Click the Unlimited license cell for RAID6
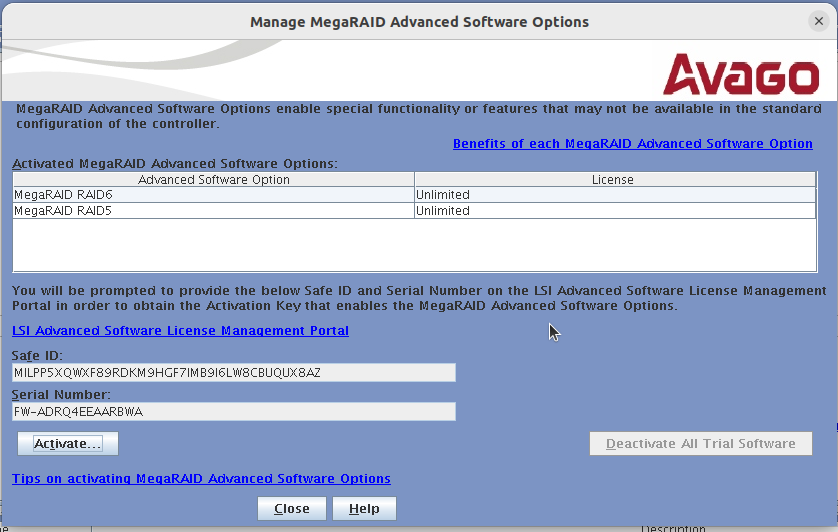Image resolution: width=838 pixels, height=532 pixels. (x=615, y=195)
